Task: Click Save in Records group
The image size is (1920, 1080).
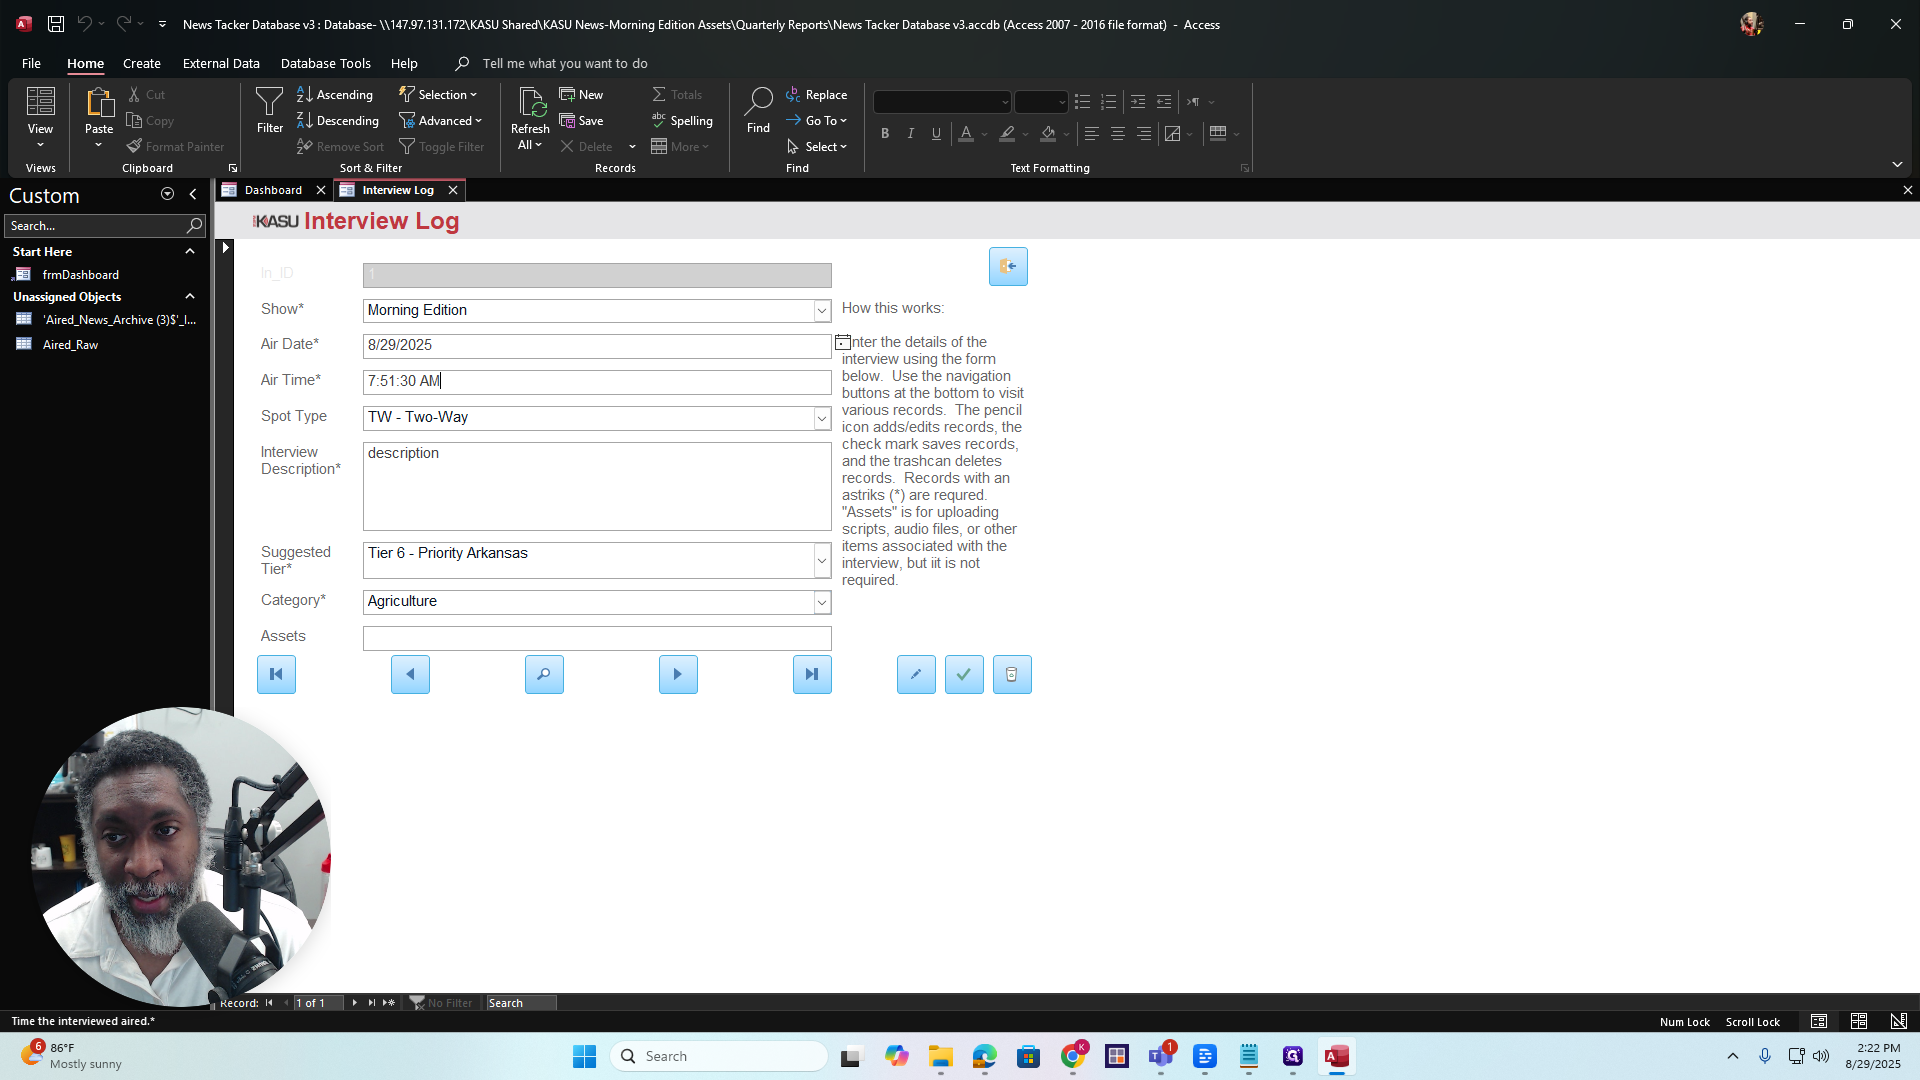Action: 581,120
